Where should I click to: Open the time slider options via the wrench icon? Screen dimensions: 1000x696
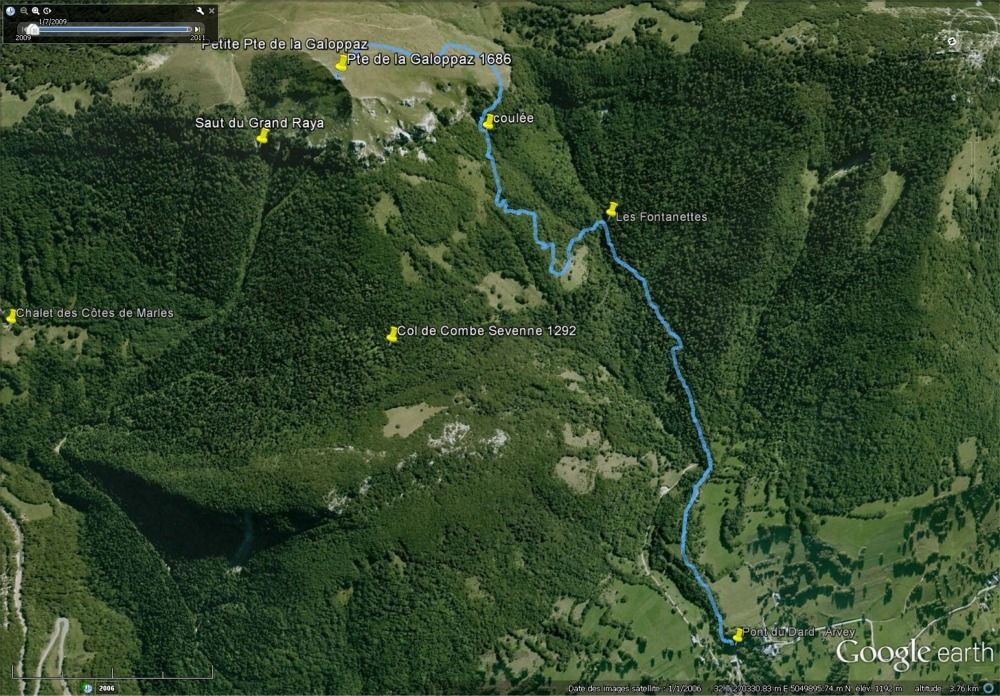pyautogui.click(x=200, y=11)
